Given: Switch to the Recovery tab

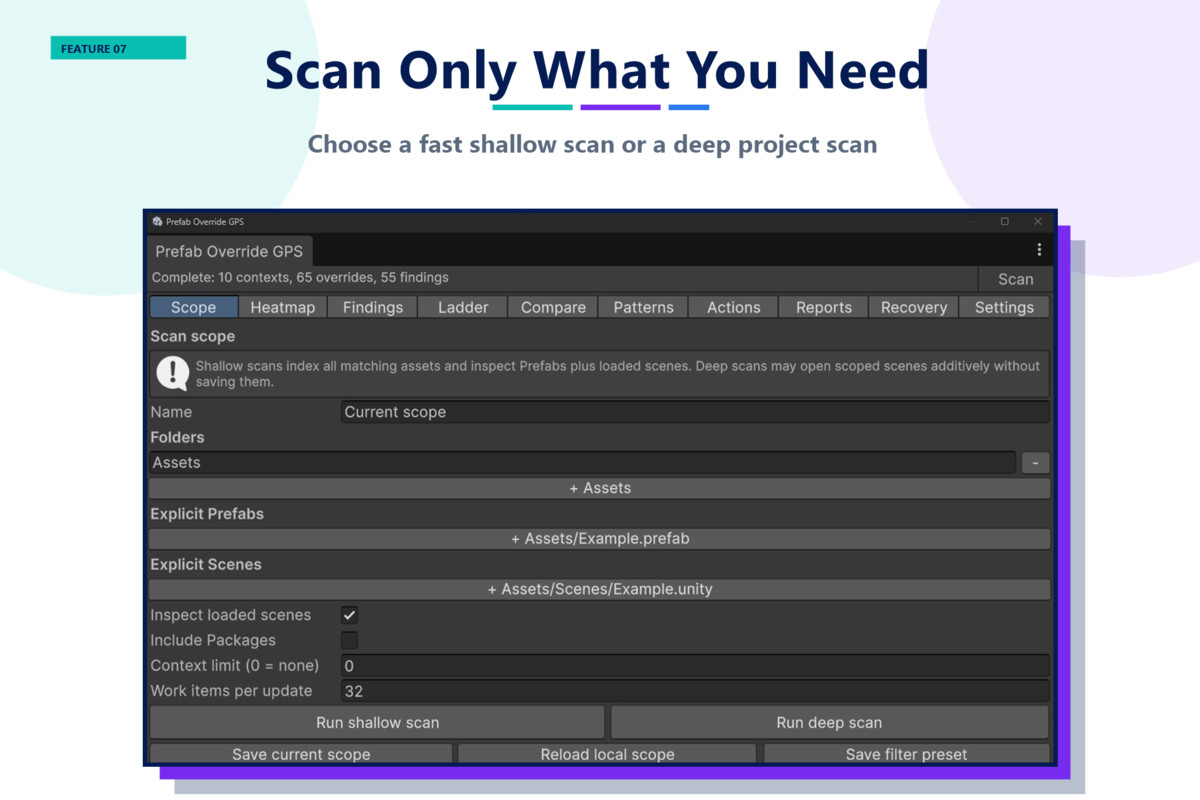Looking at the screenshot, I should pyautogui.click(x=914, y=307).
